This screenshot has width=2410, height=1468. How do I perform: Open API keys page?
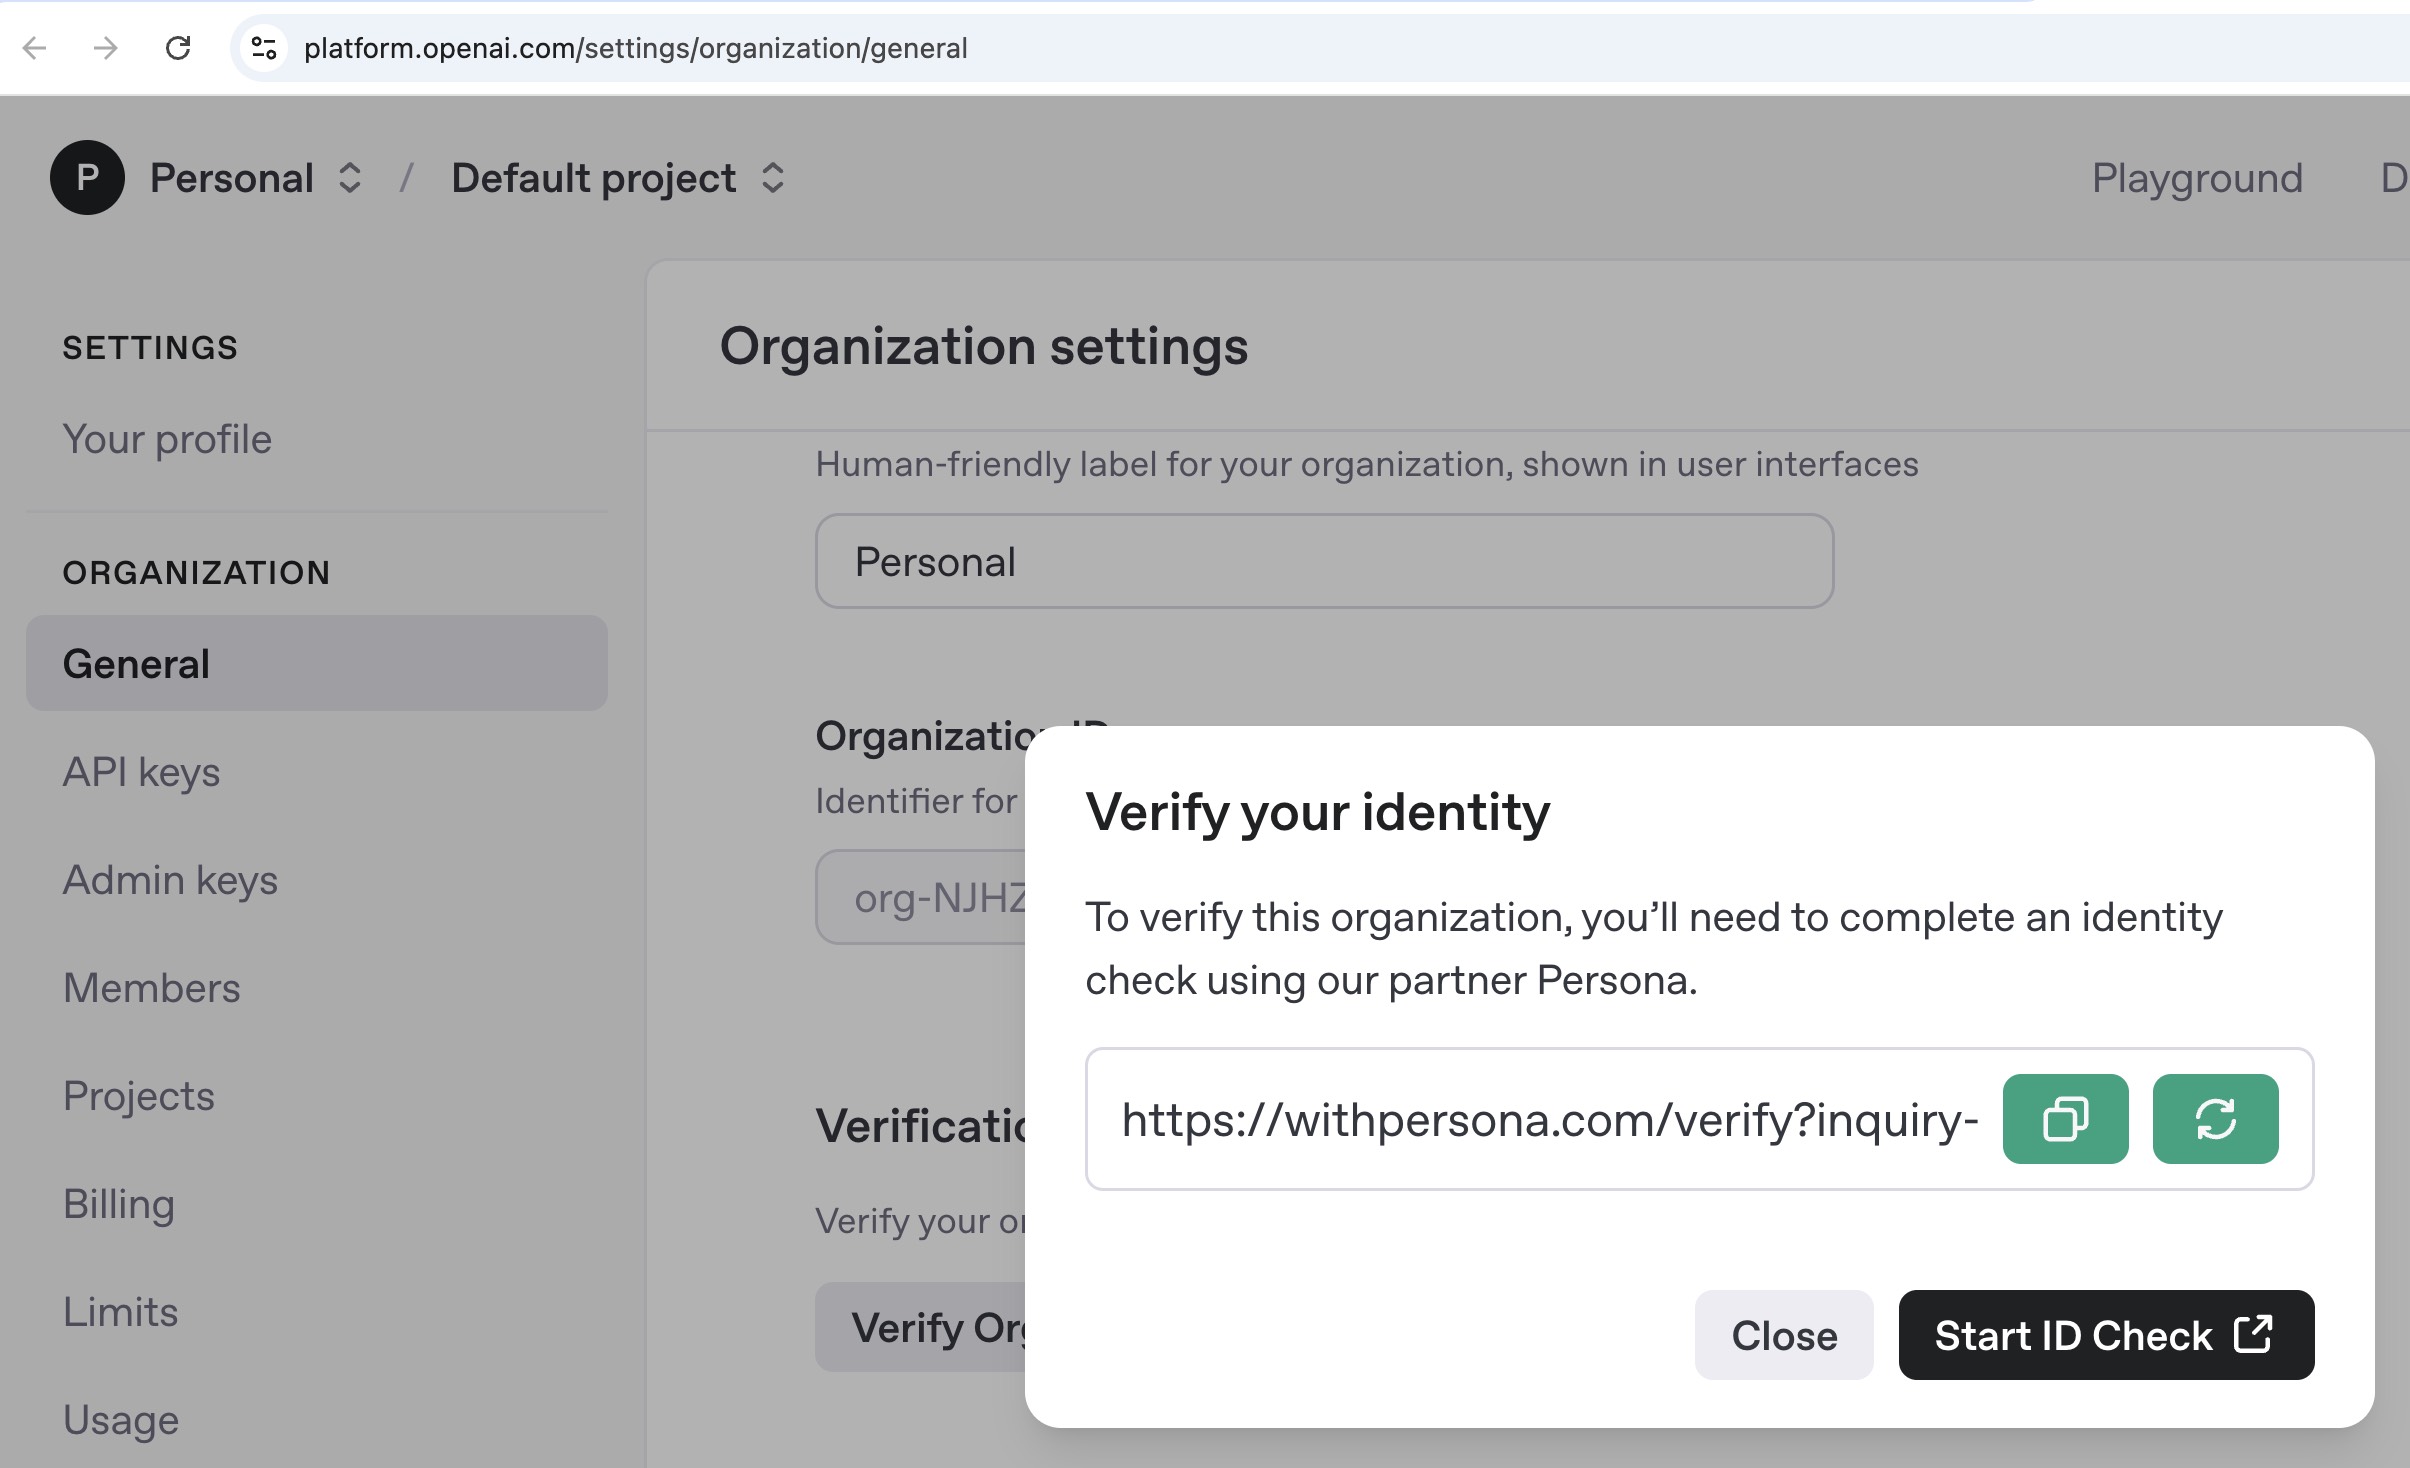141,772
